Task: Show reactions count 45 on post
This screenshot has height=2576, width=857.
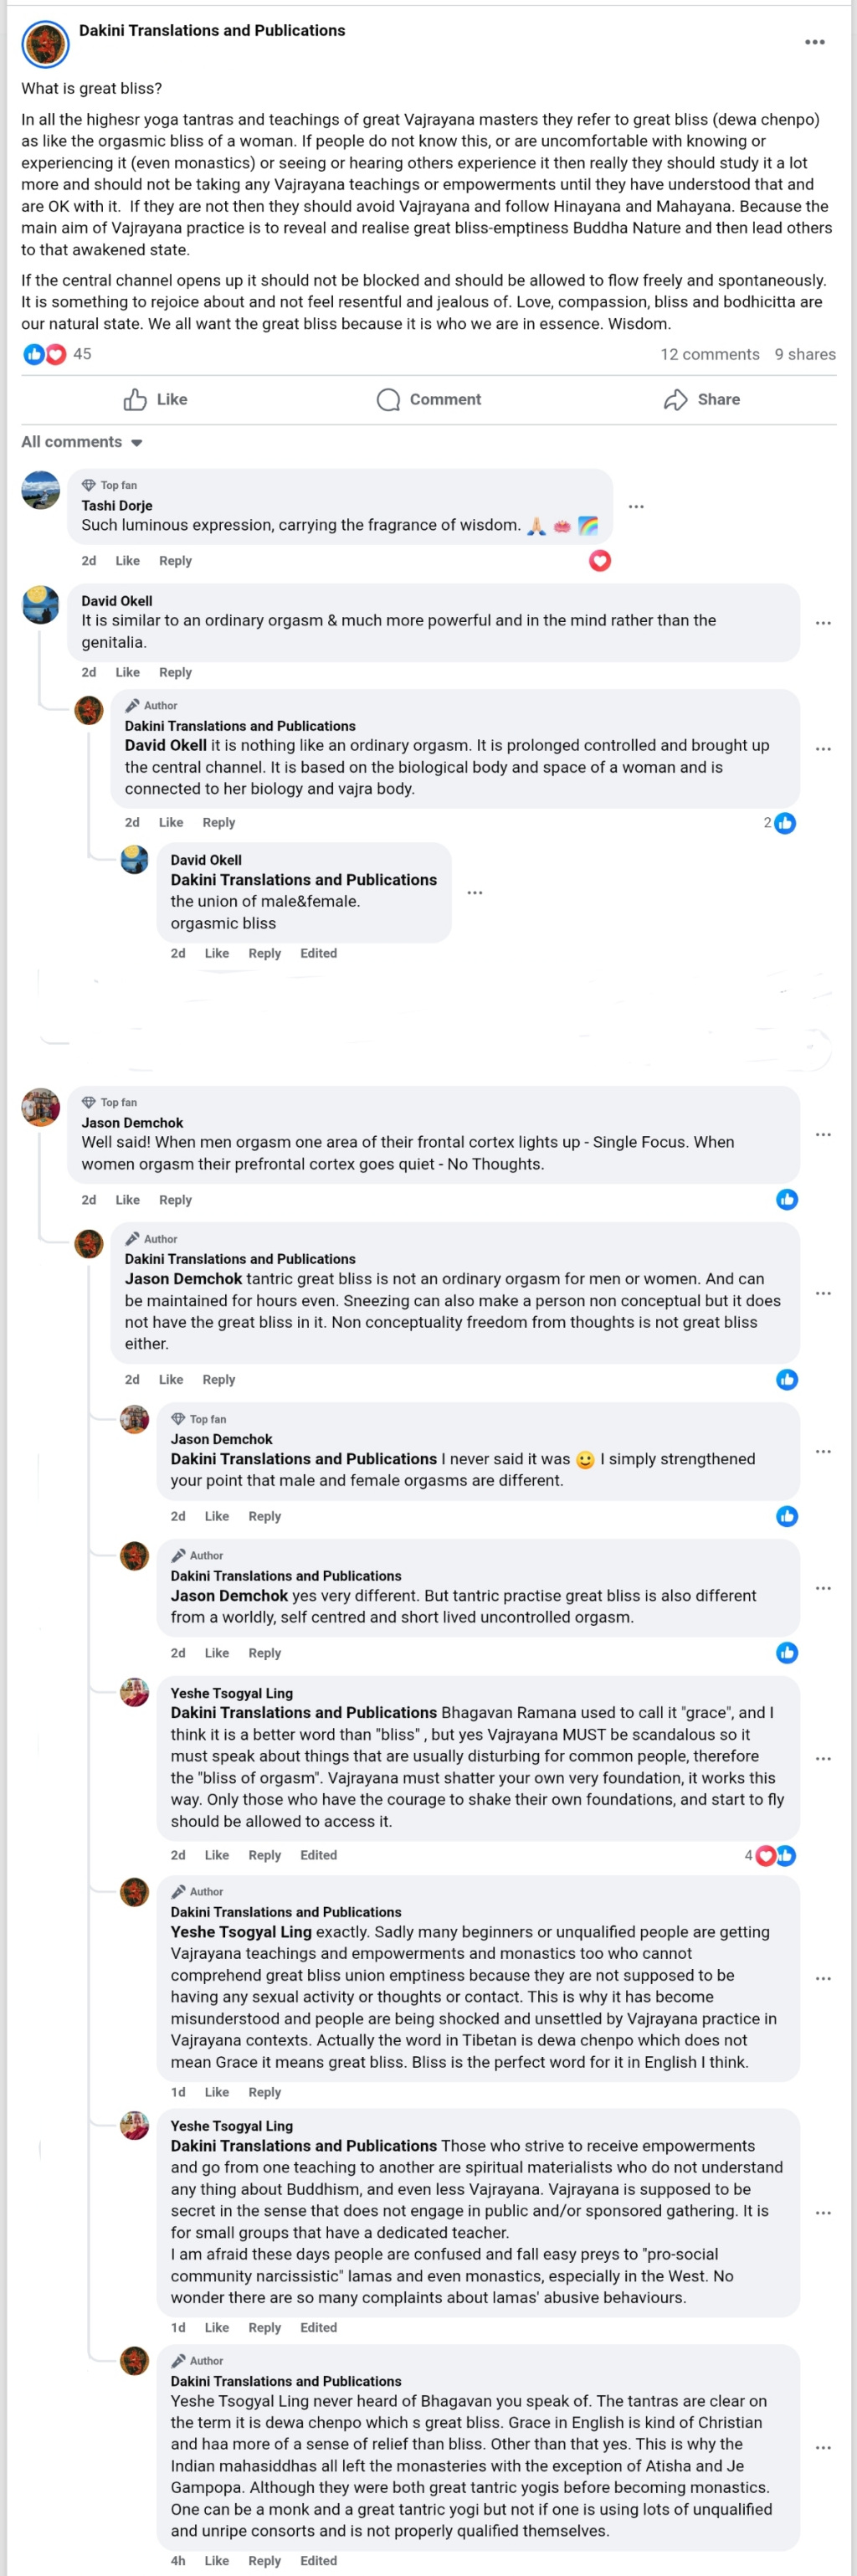Action: [x=82, y=354]
